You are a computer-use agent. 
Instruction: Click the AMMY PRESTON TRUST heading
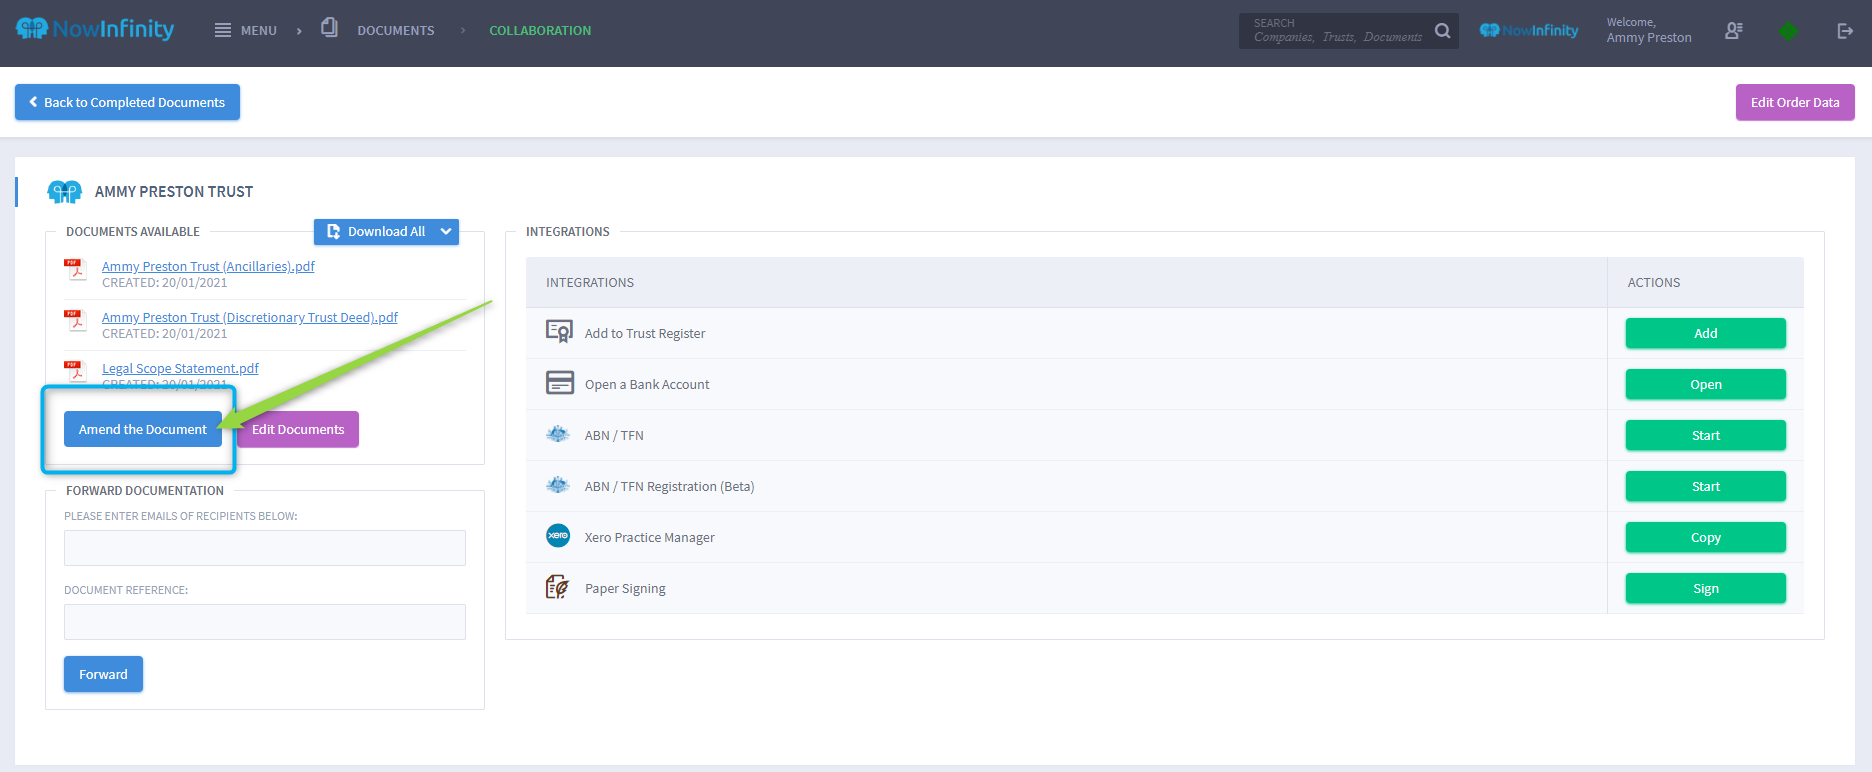point(174,191)
